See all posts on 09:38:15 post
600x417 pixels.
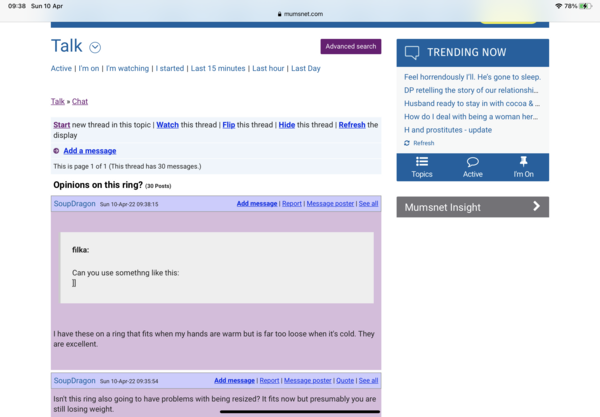368,204
